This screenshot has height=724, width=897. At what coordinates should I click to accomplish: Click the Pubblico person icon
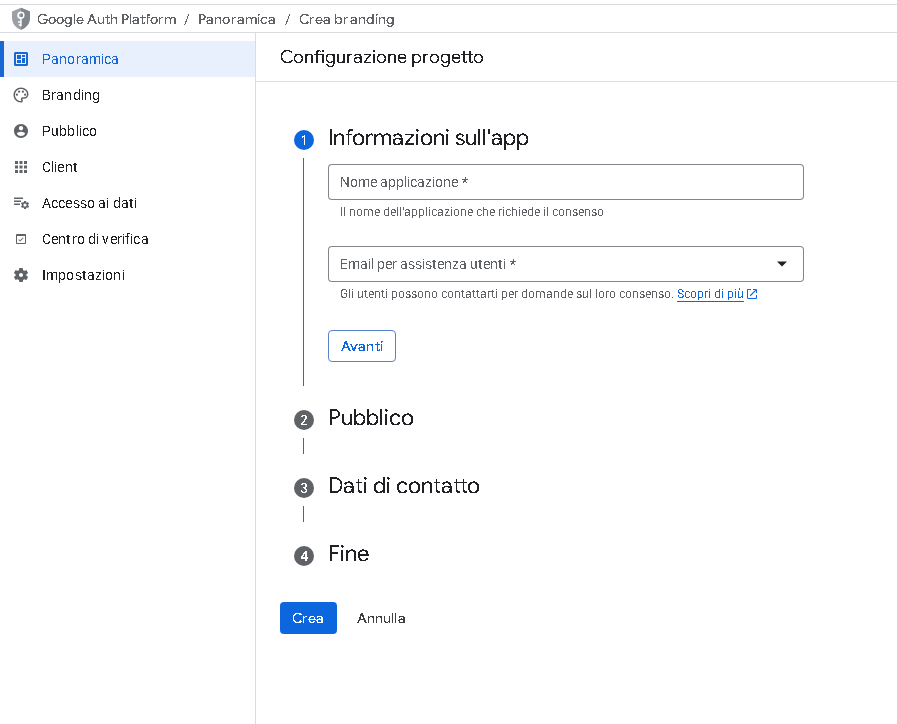coord(21,131)
